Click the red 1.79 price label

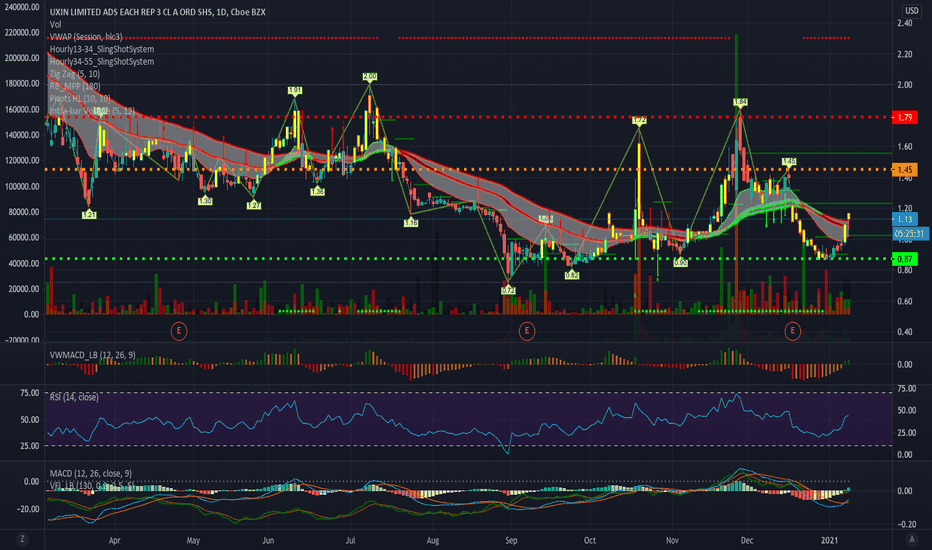tap(905, 118)
